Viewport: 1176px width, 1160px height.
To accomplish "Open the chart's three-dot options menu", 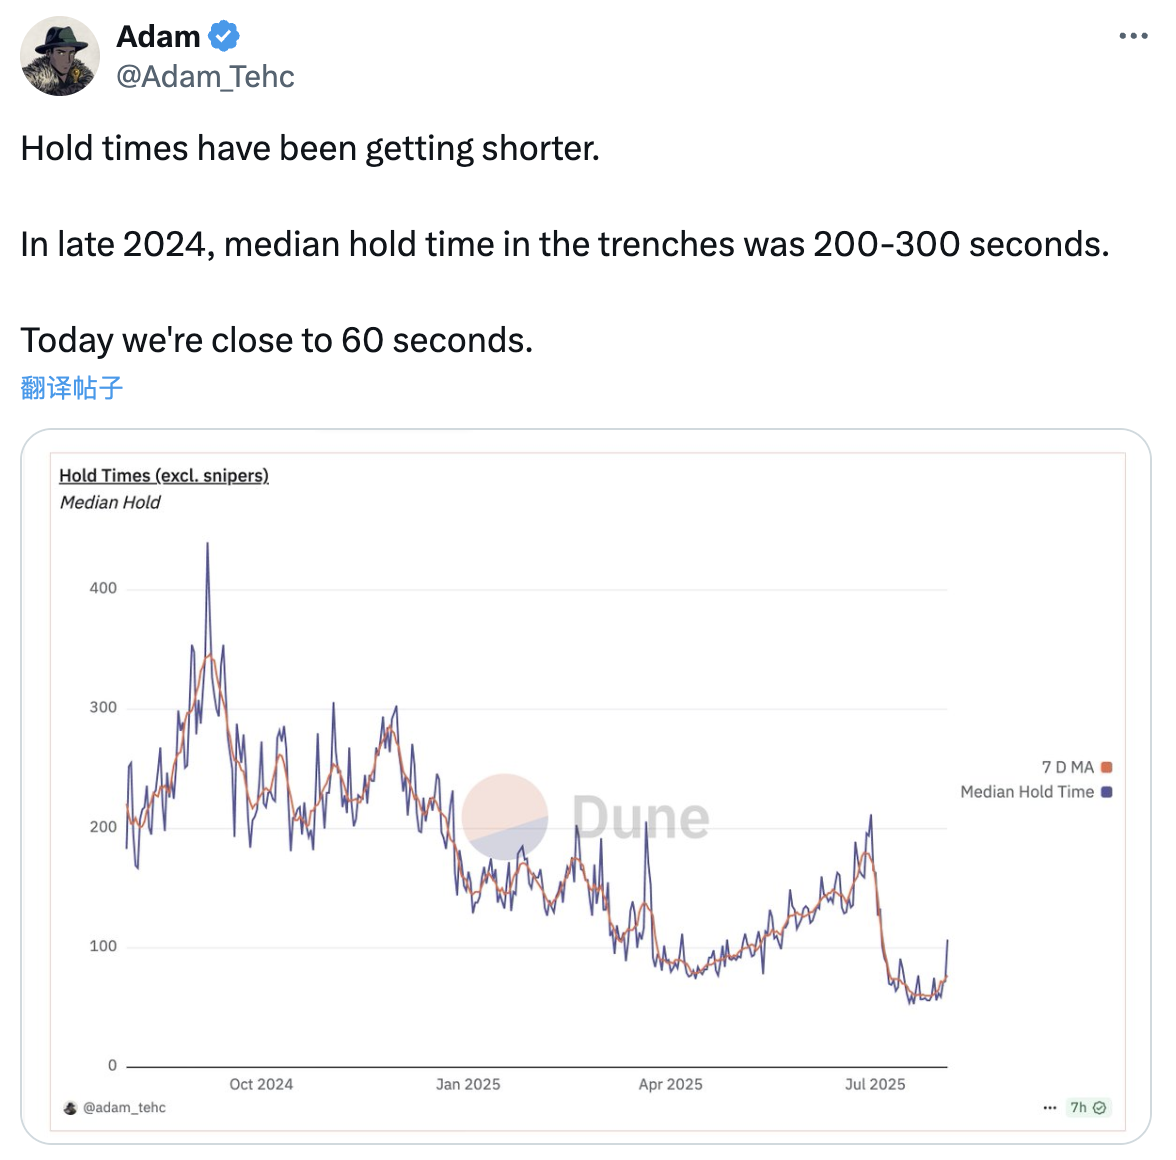I will 1050,1108.
